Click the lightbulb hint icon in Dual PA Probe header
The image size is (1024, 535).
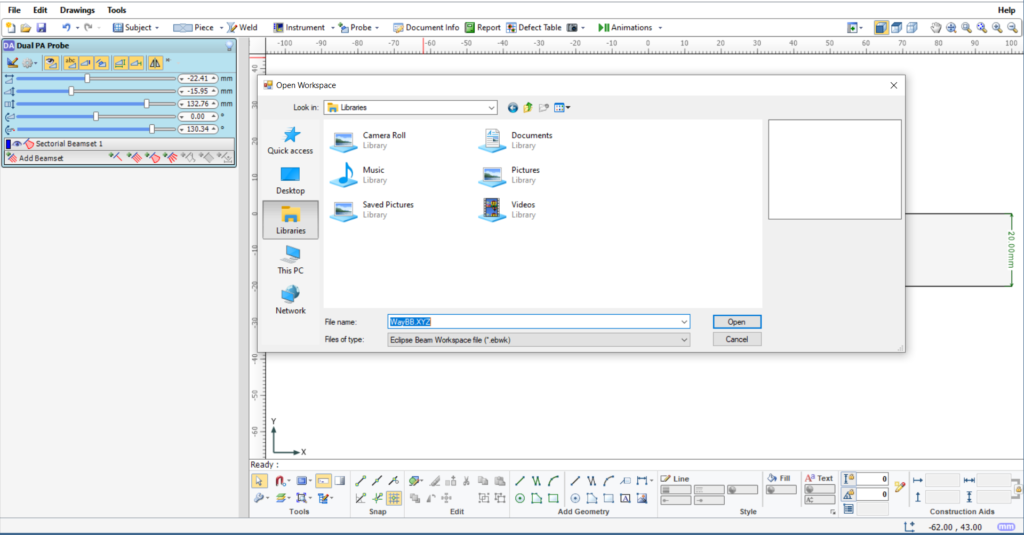[229, 46]
